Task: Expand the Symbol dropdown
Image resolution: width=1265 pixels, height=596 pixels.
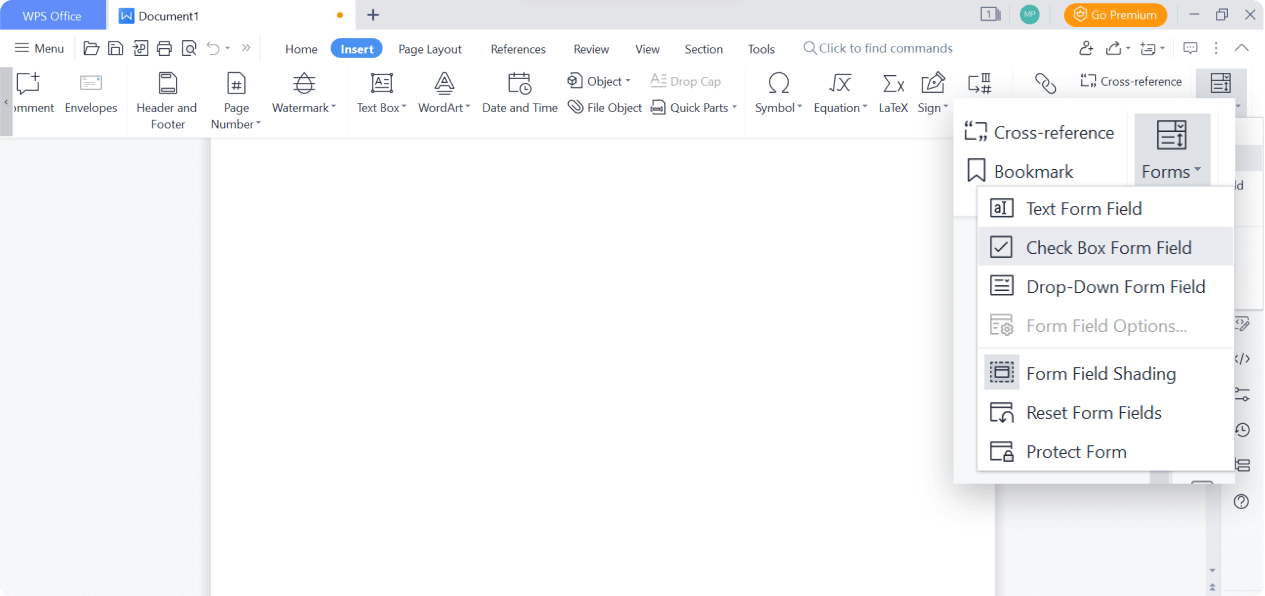Action: pyautogui.click(x=779, y=108)
